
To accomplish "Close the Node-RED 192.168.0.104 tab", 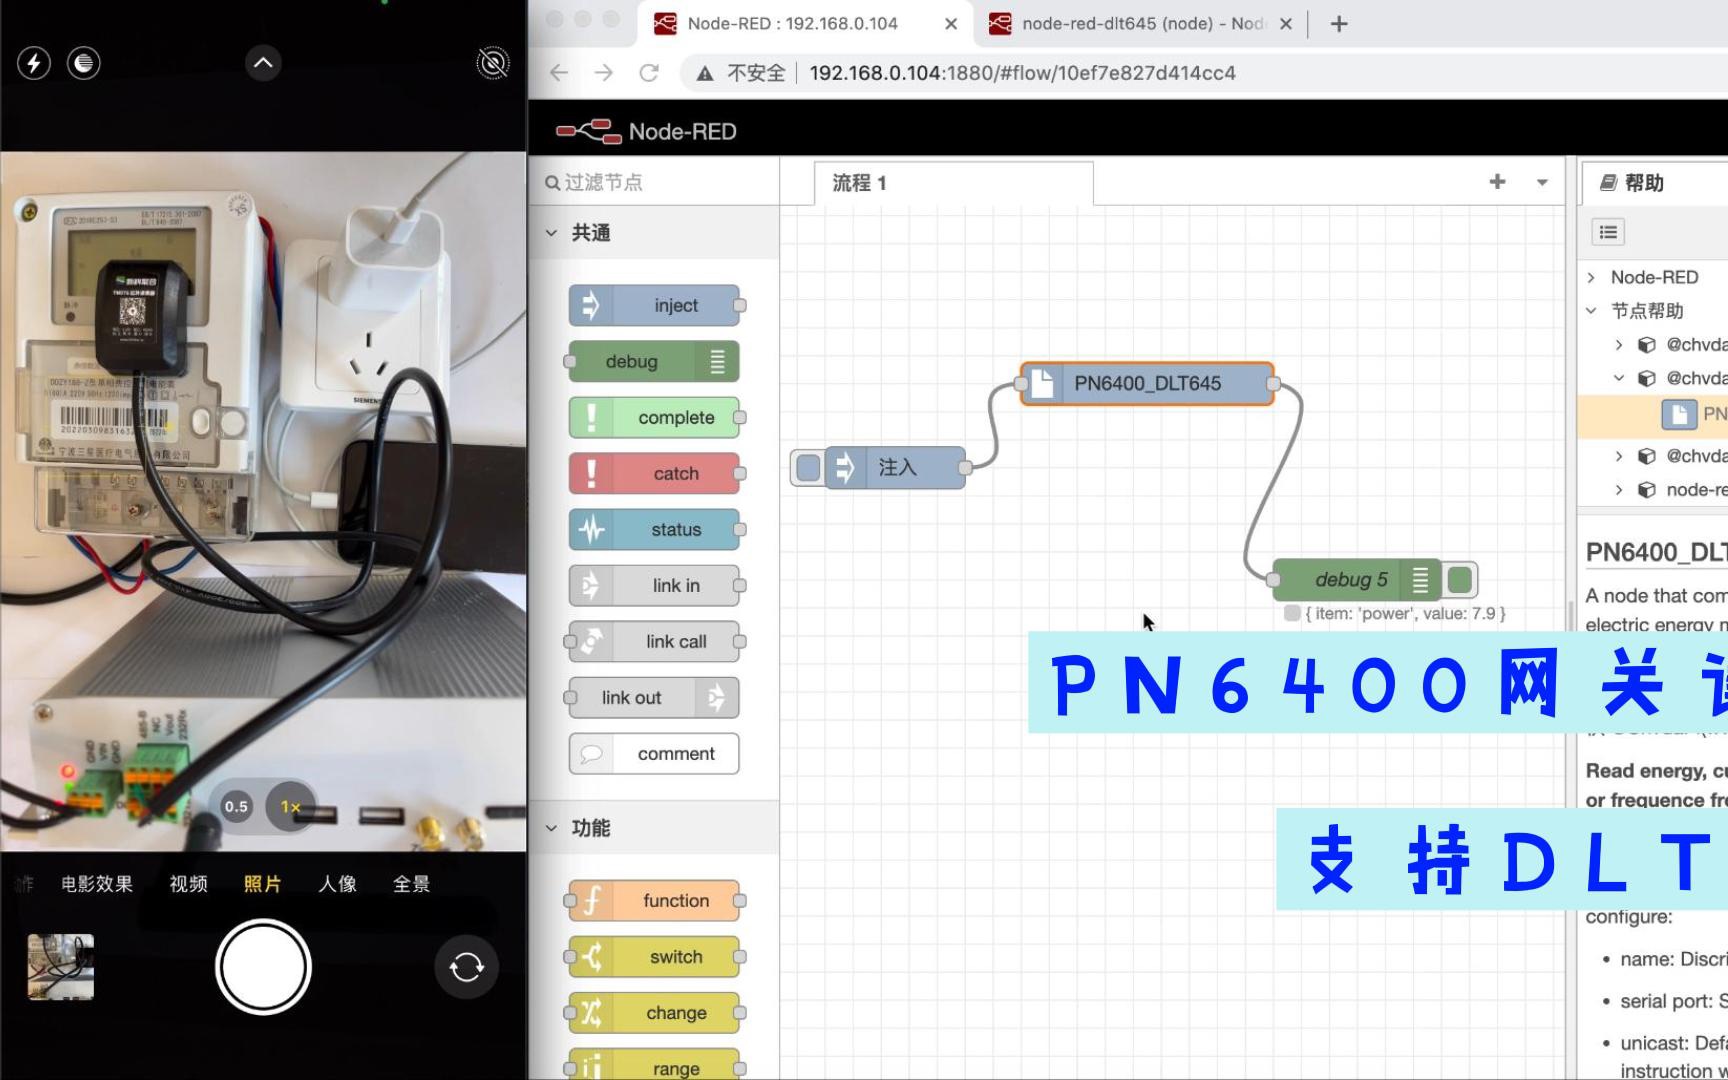I will [x=951, y=24].
